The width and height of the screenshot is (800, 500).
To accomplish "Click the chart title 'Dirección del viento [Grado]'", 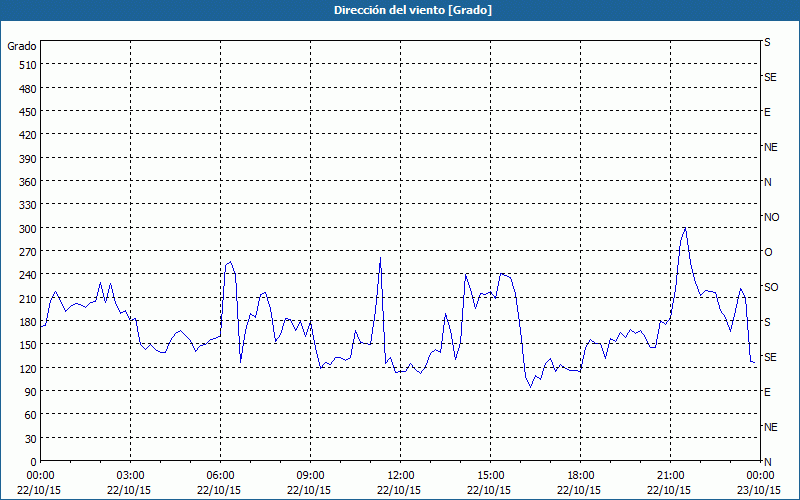I will tap(413, 10).
